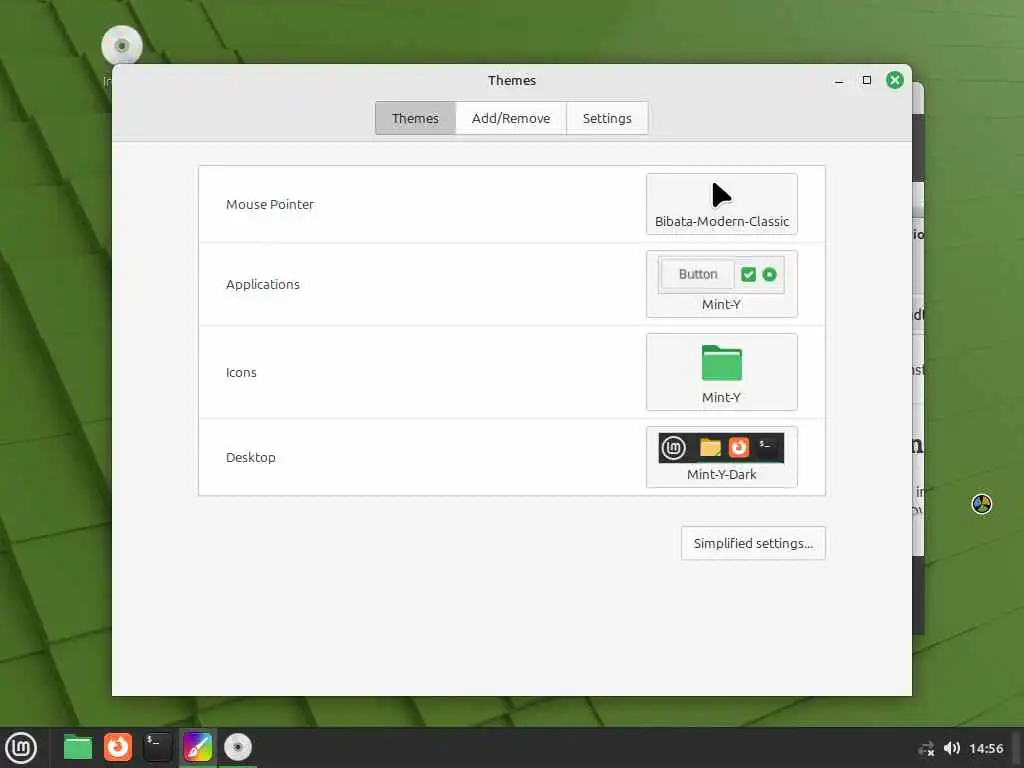The height and width of the screenshot is (768, 1024).
Task: Click the Simplified settings... button
Action: [753, 543]
